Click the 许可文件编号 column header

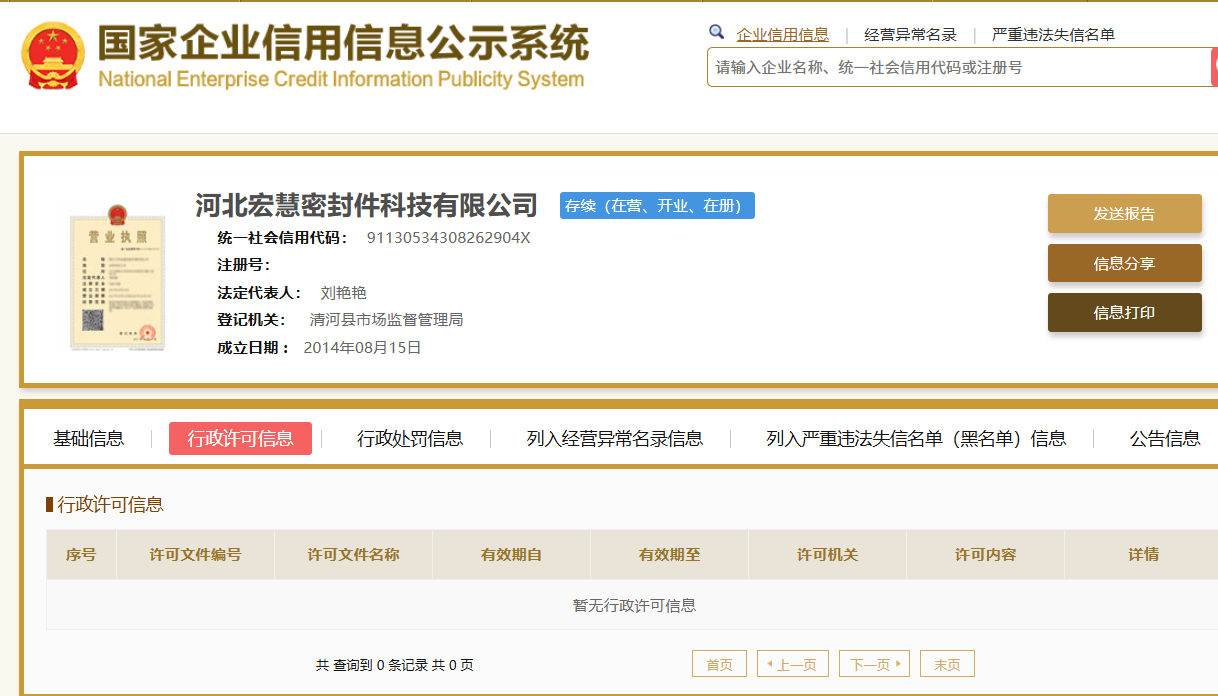coord(195,554)
